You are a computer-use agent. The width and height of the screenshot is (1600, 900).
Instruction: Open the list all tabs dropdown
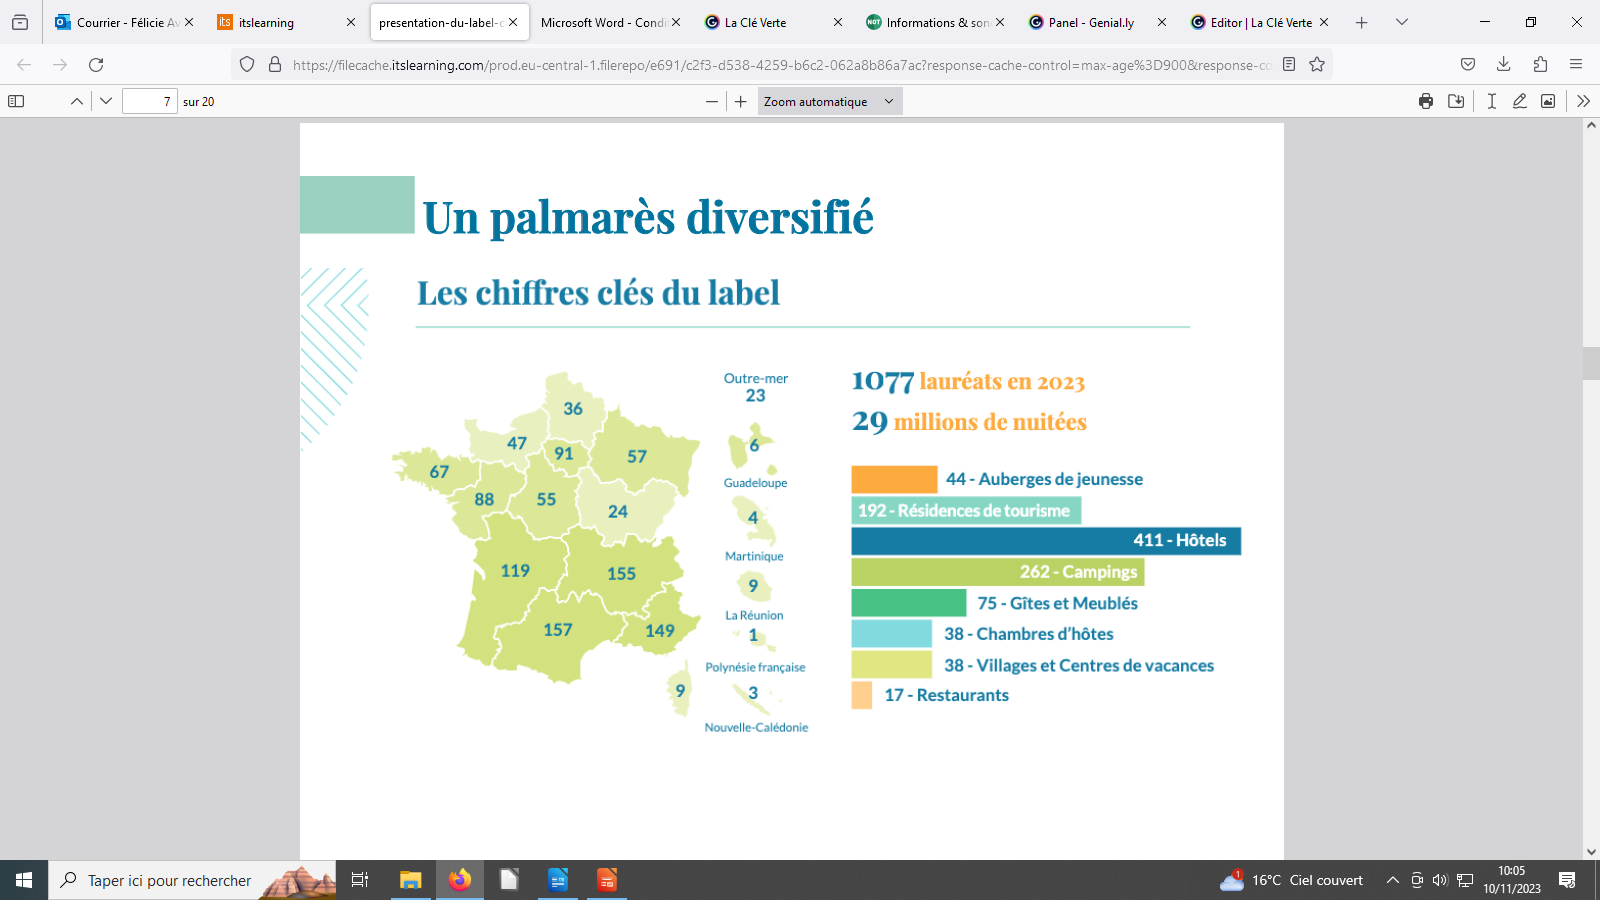1402,22
